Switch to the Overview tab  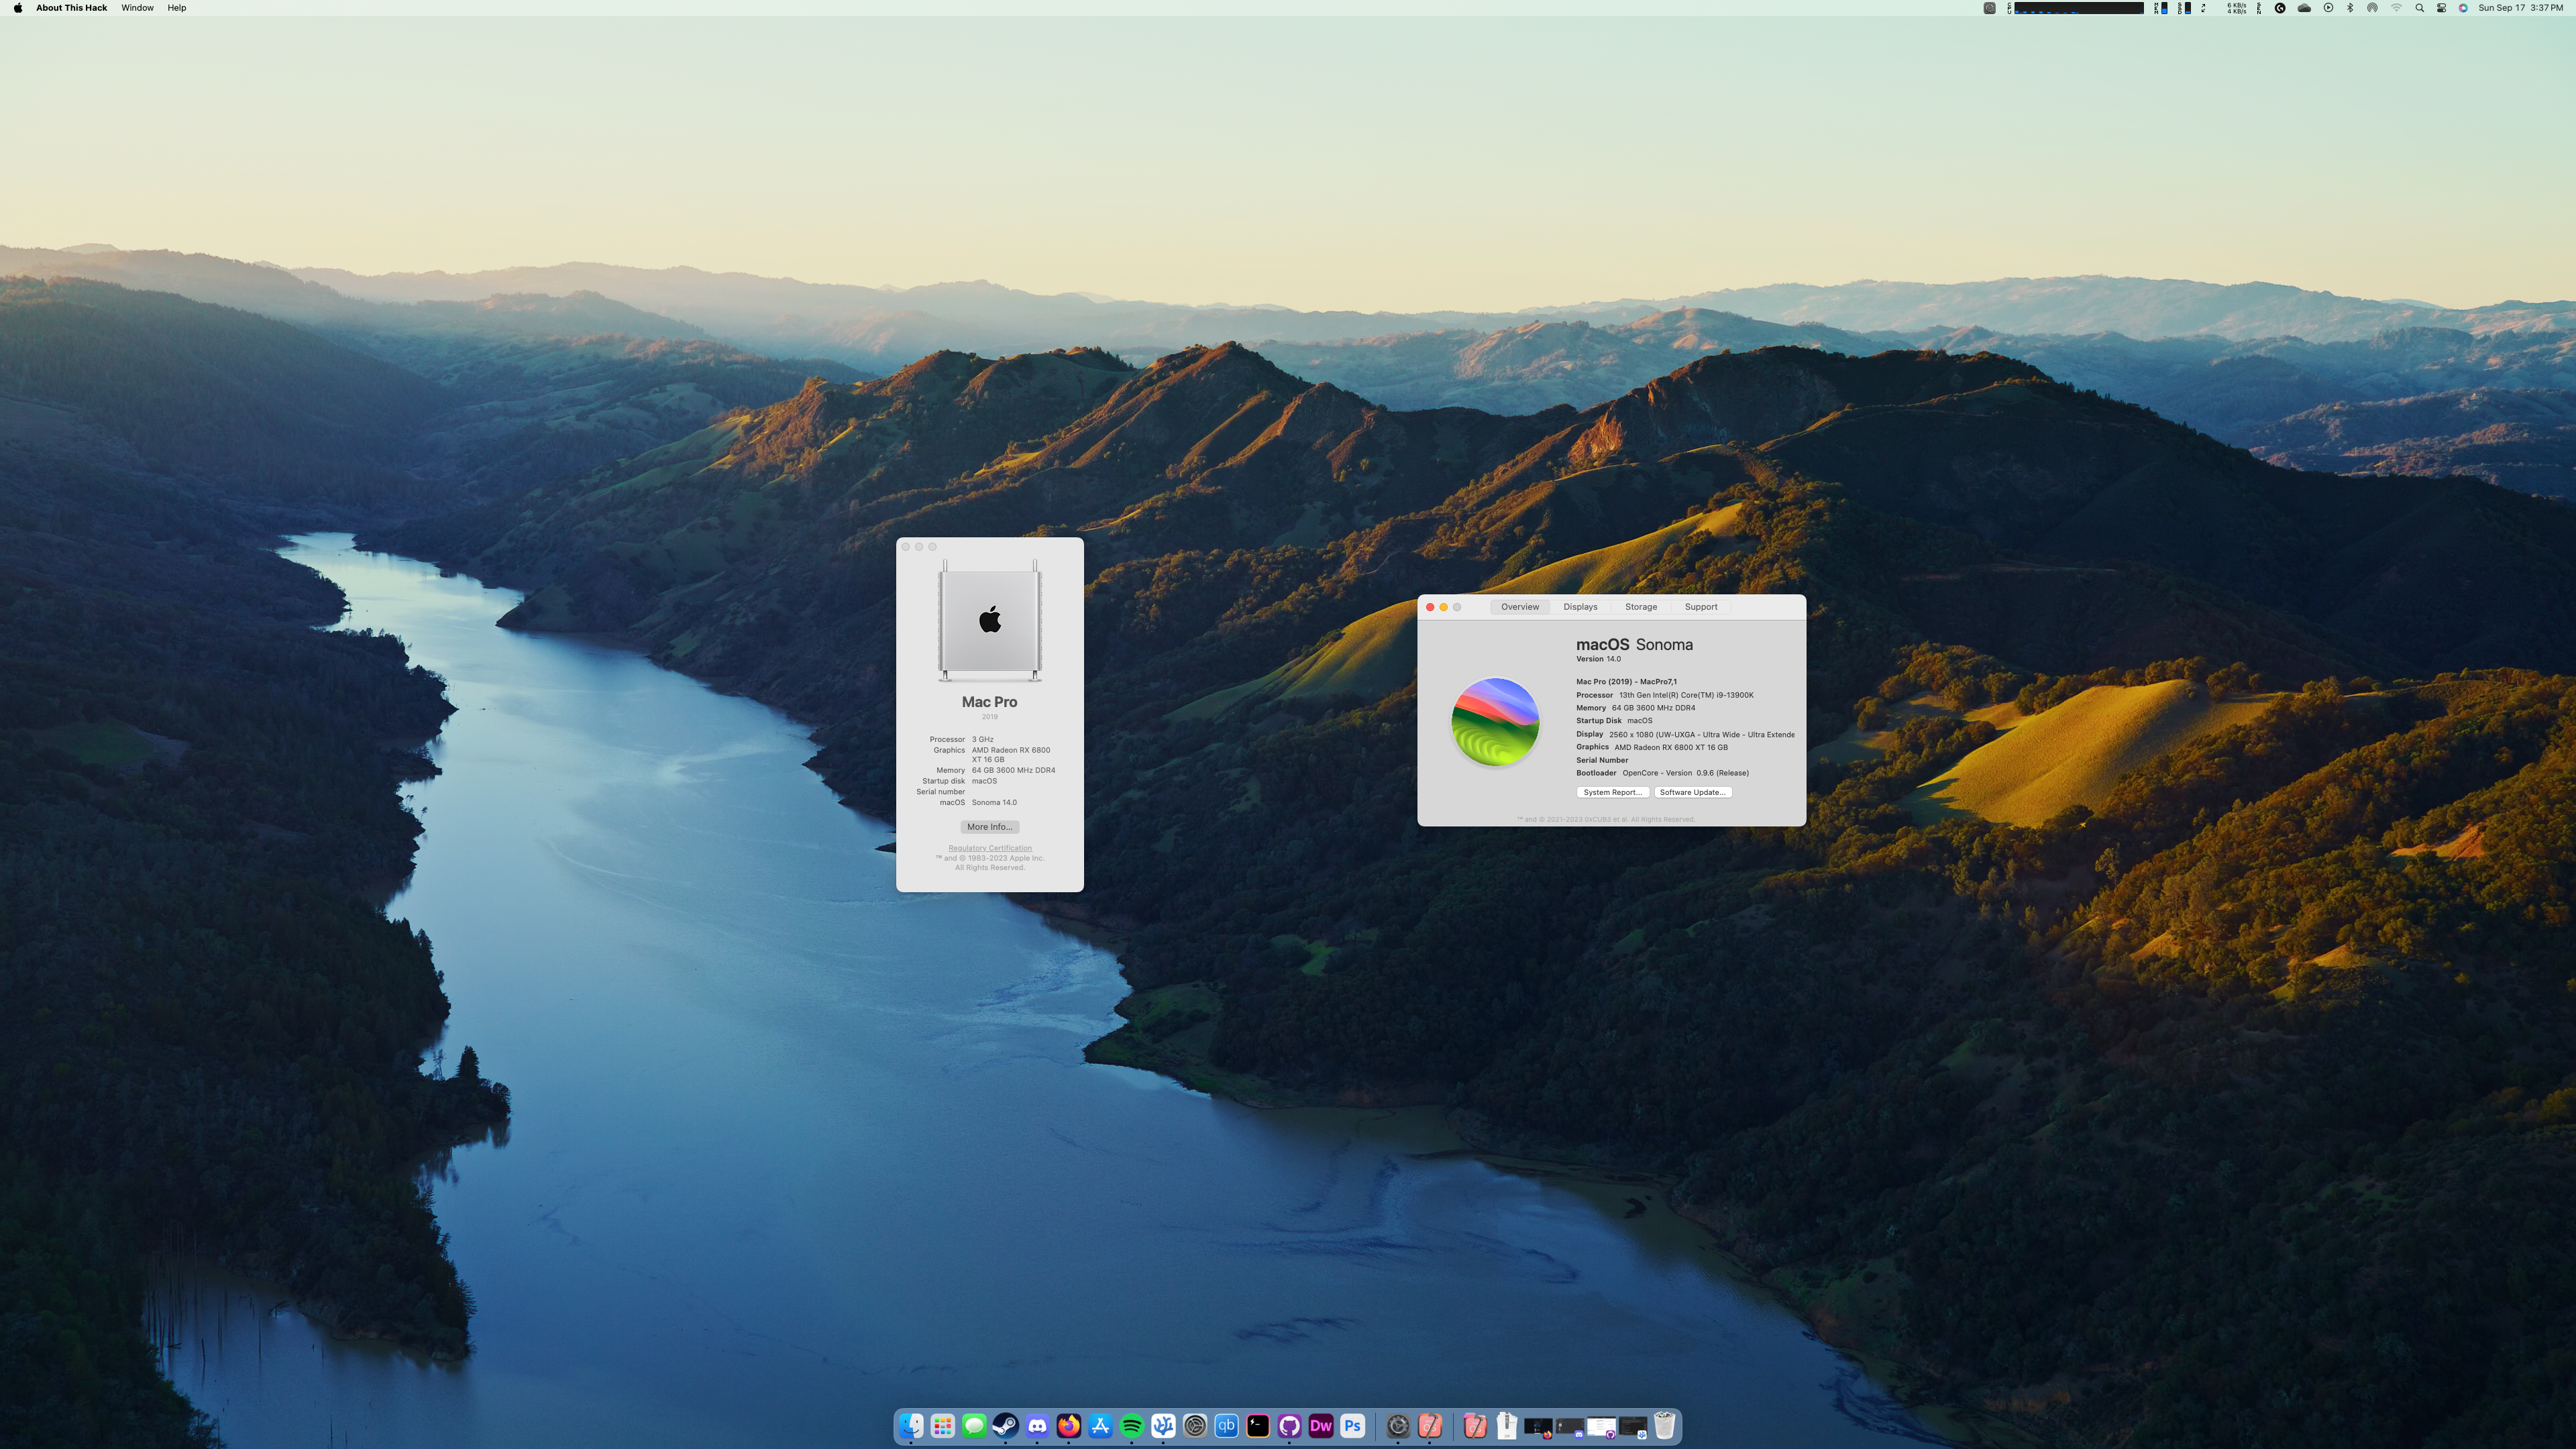click(1519, 607)
